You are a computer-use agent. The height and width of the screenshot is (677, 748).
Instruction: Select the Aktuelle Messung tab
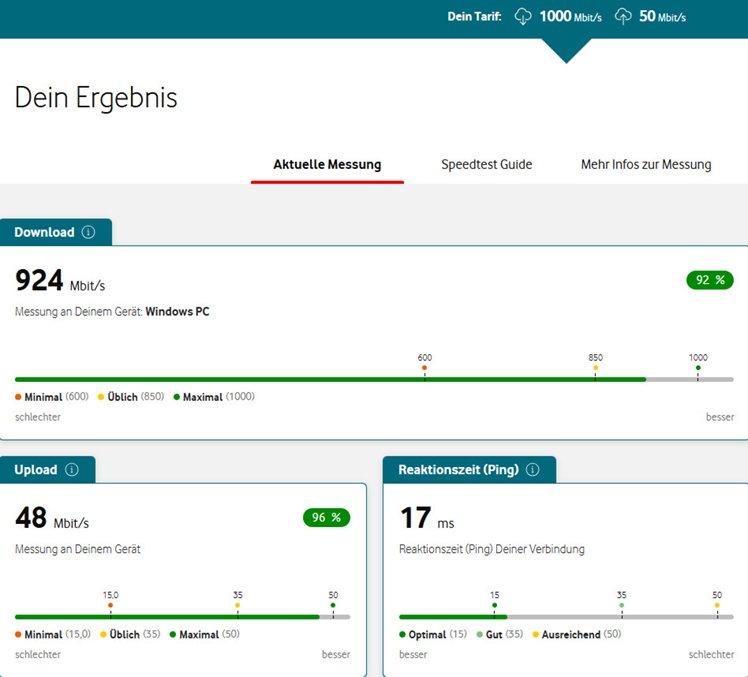[327, 164]
